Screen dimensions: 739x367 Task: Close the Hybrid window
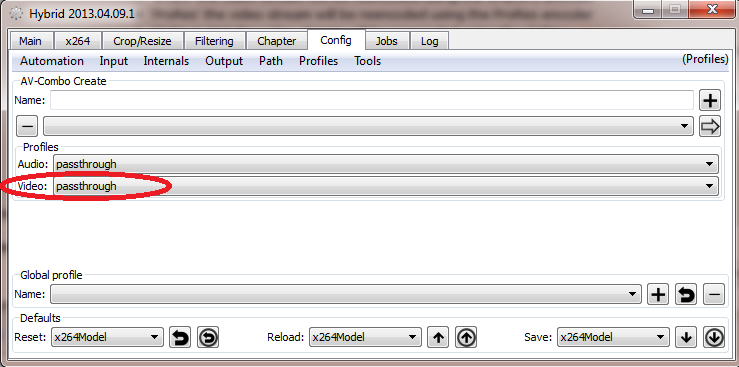712,10
